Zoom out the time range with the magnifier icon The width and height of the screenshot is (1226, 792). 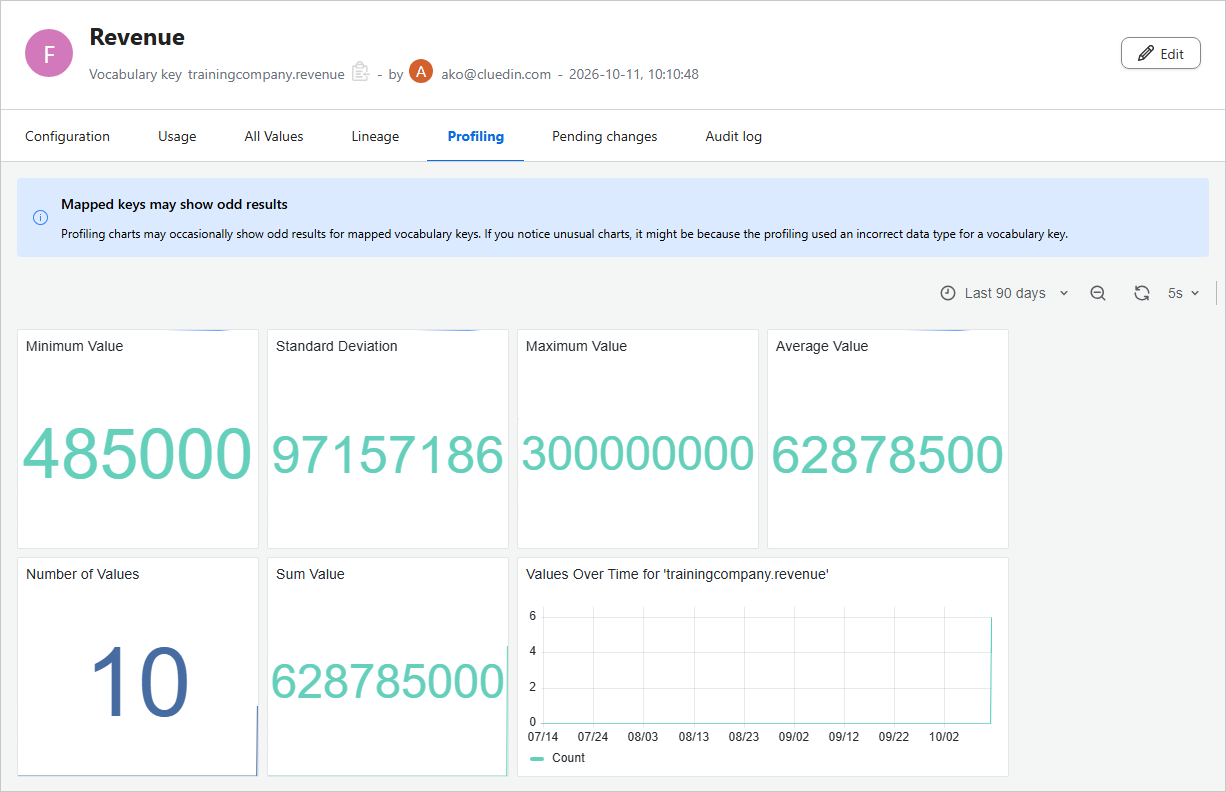pos(1098,293)
